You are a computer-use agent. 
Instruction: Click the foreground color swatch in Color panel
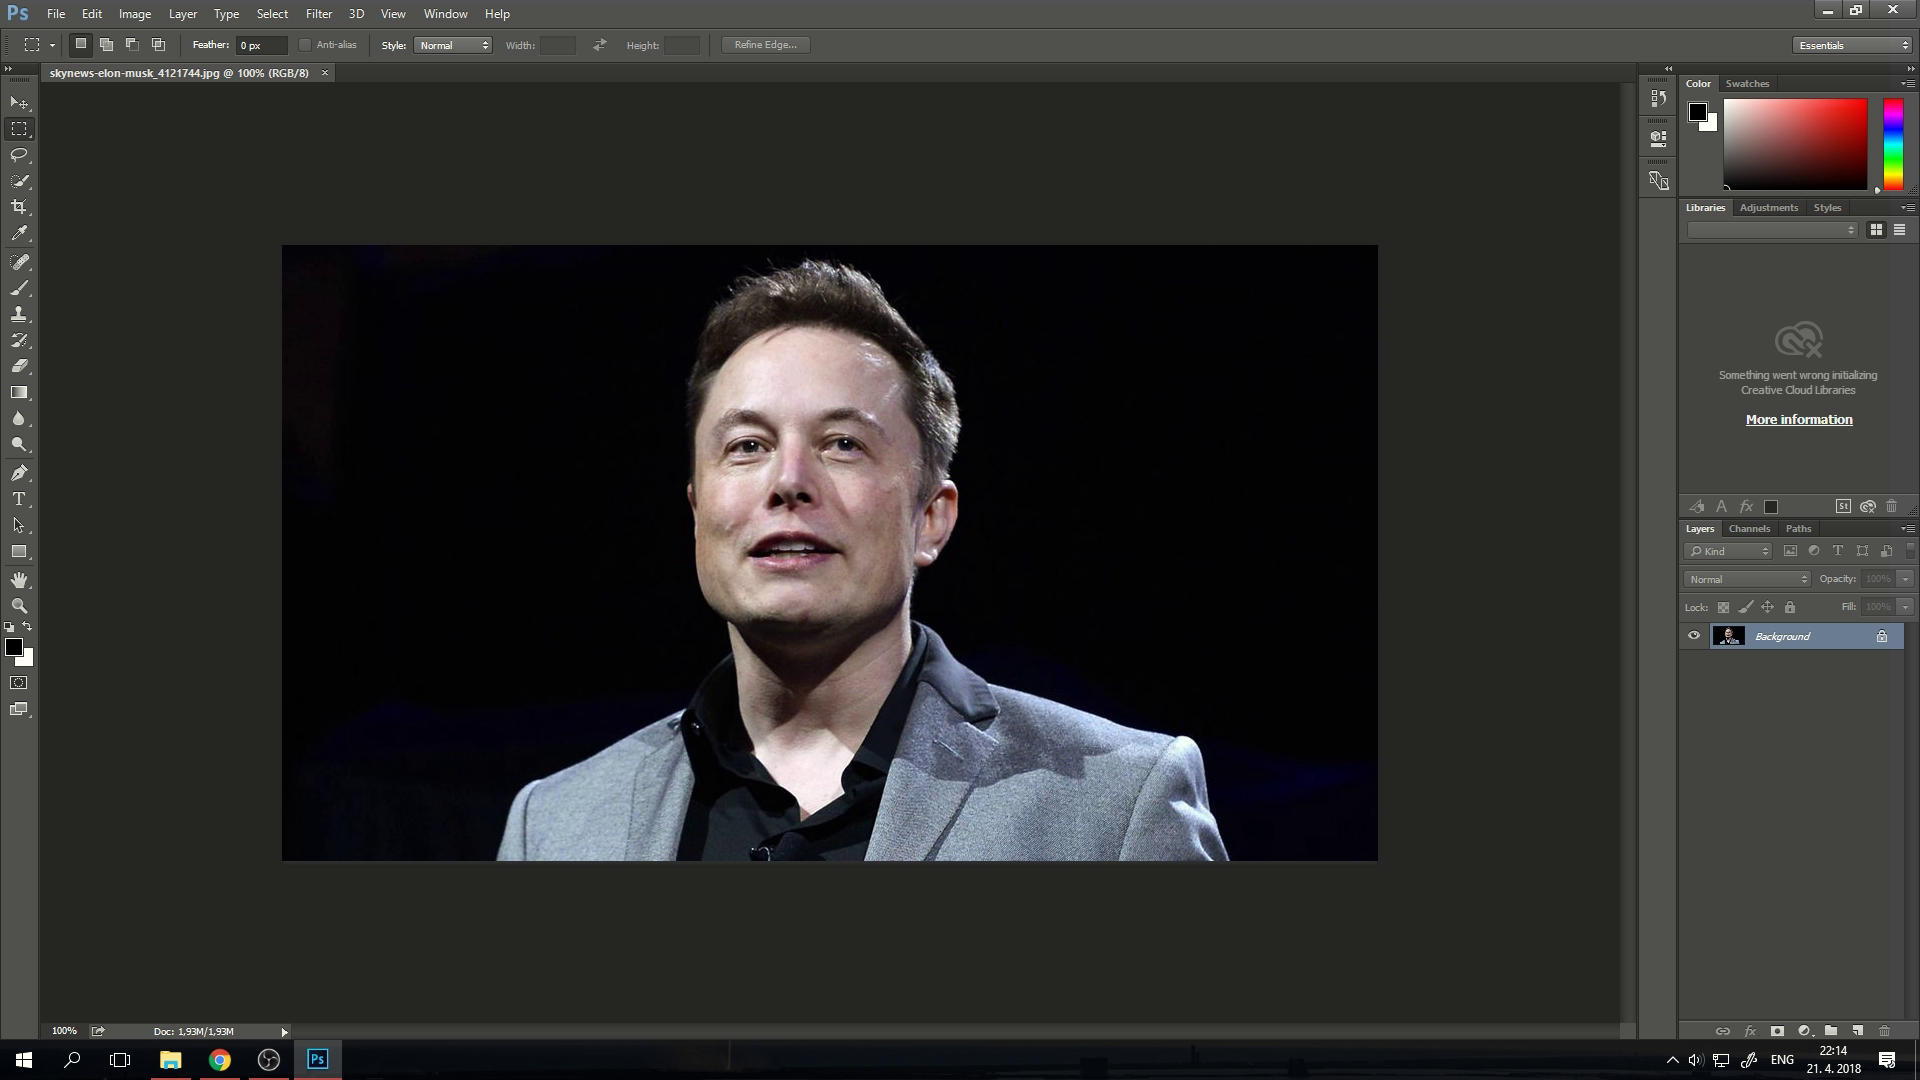tap(1697, 112)
